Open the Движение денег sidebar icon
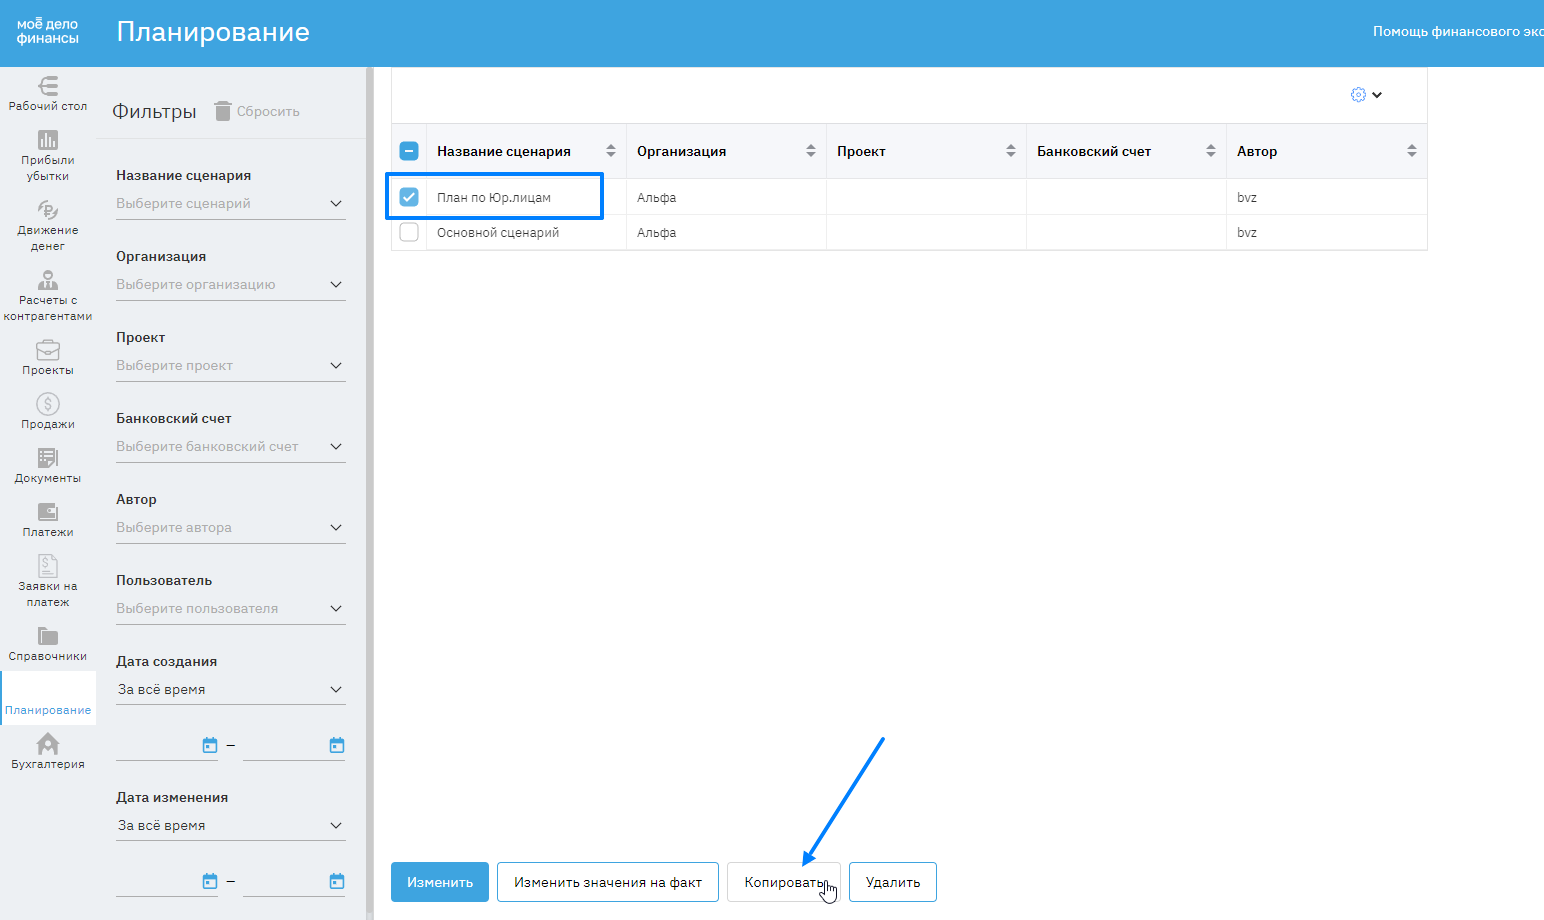The width and height of the screenshot is (1544, 920). click(48, 210)
